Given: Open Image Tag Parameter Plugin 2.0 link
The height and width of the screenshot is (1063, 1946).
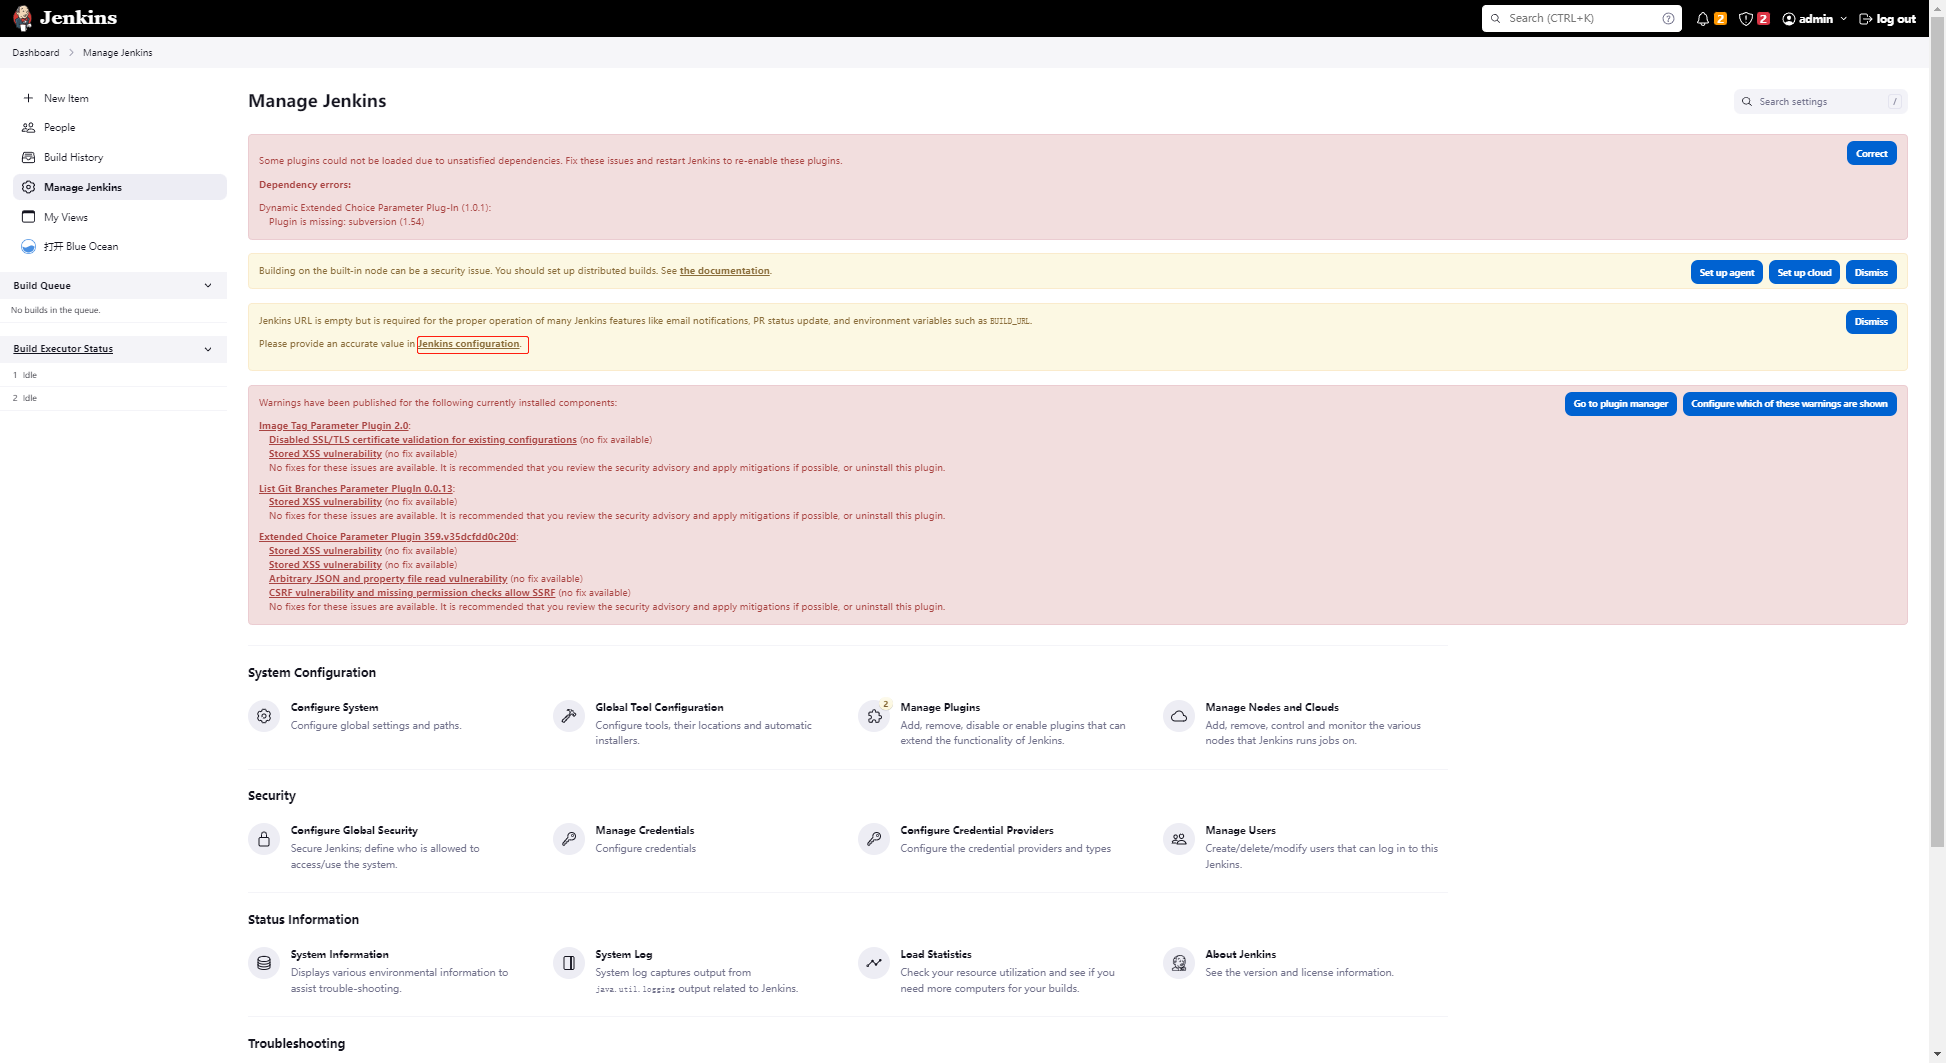Looking at the screenshot, I should point(333,426).
